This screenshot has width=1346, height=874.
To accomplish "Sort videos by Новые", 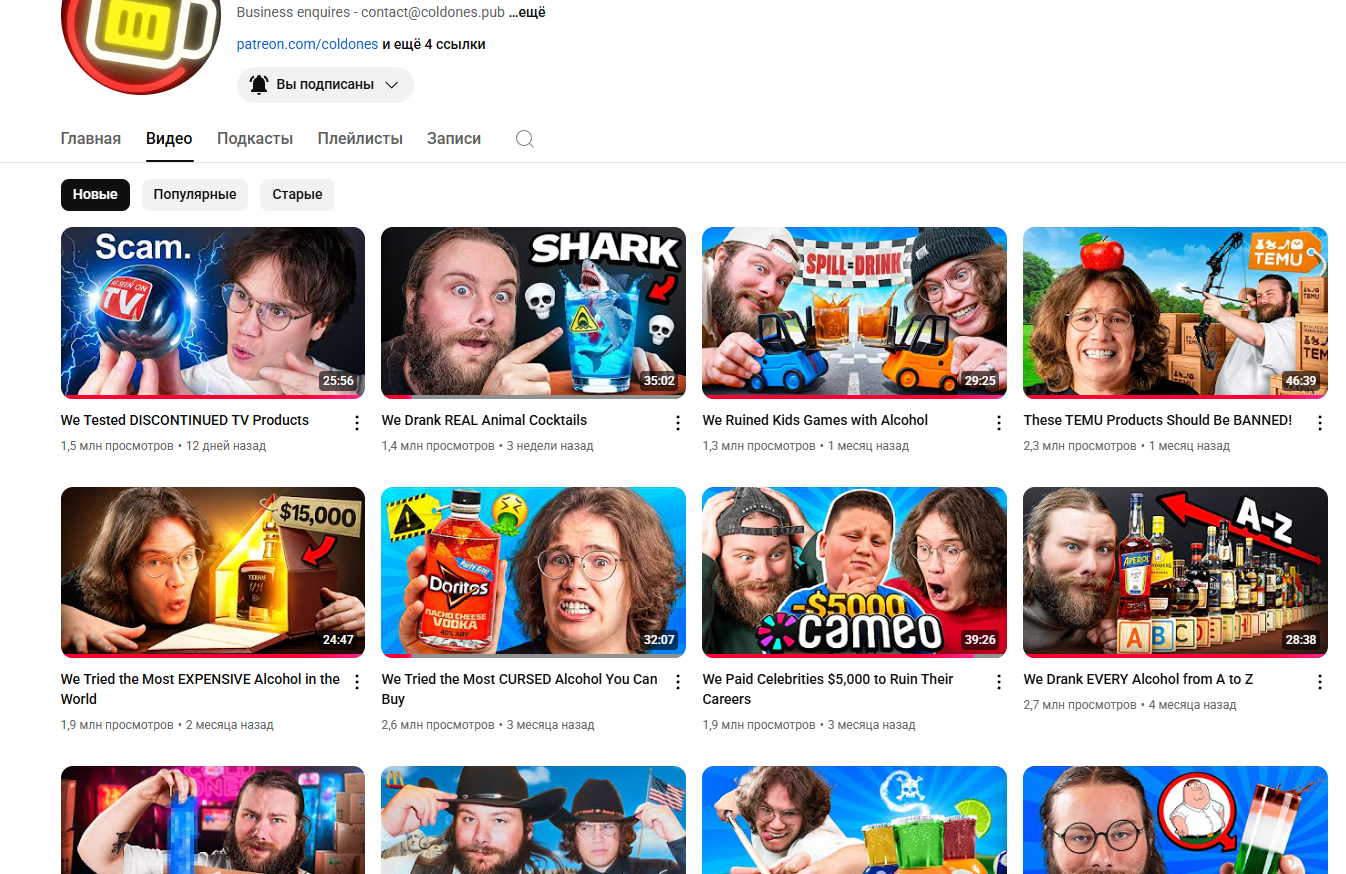I will [x=95, y=195].
